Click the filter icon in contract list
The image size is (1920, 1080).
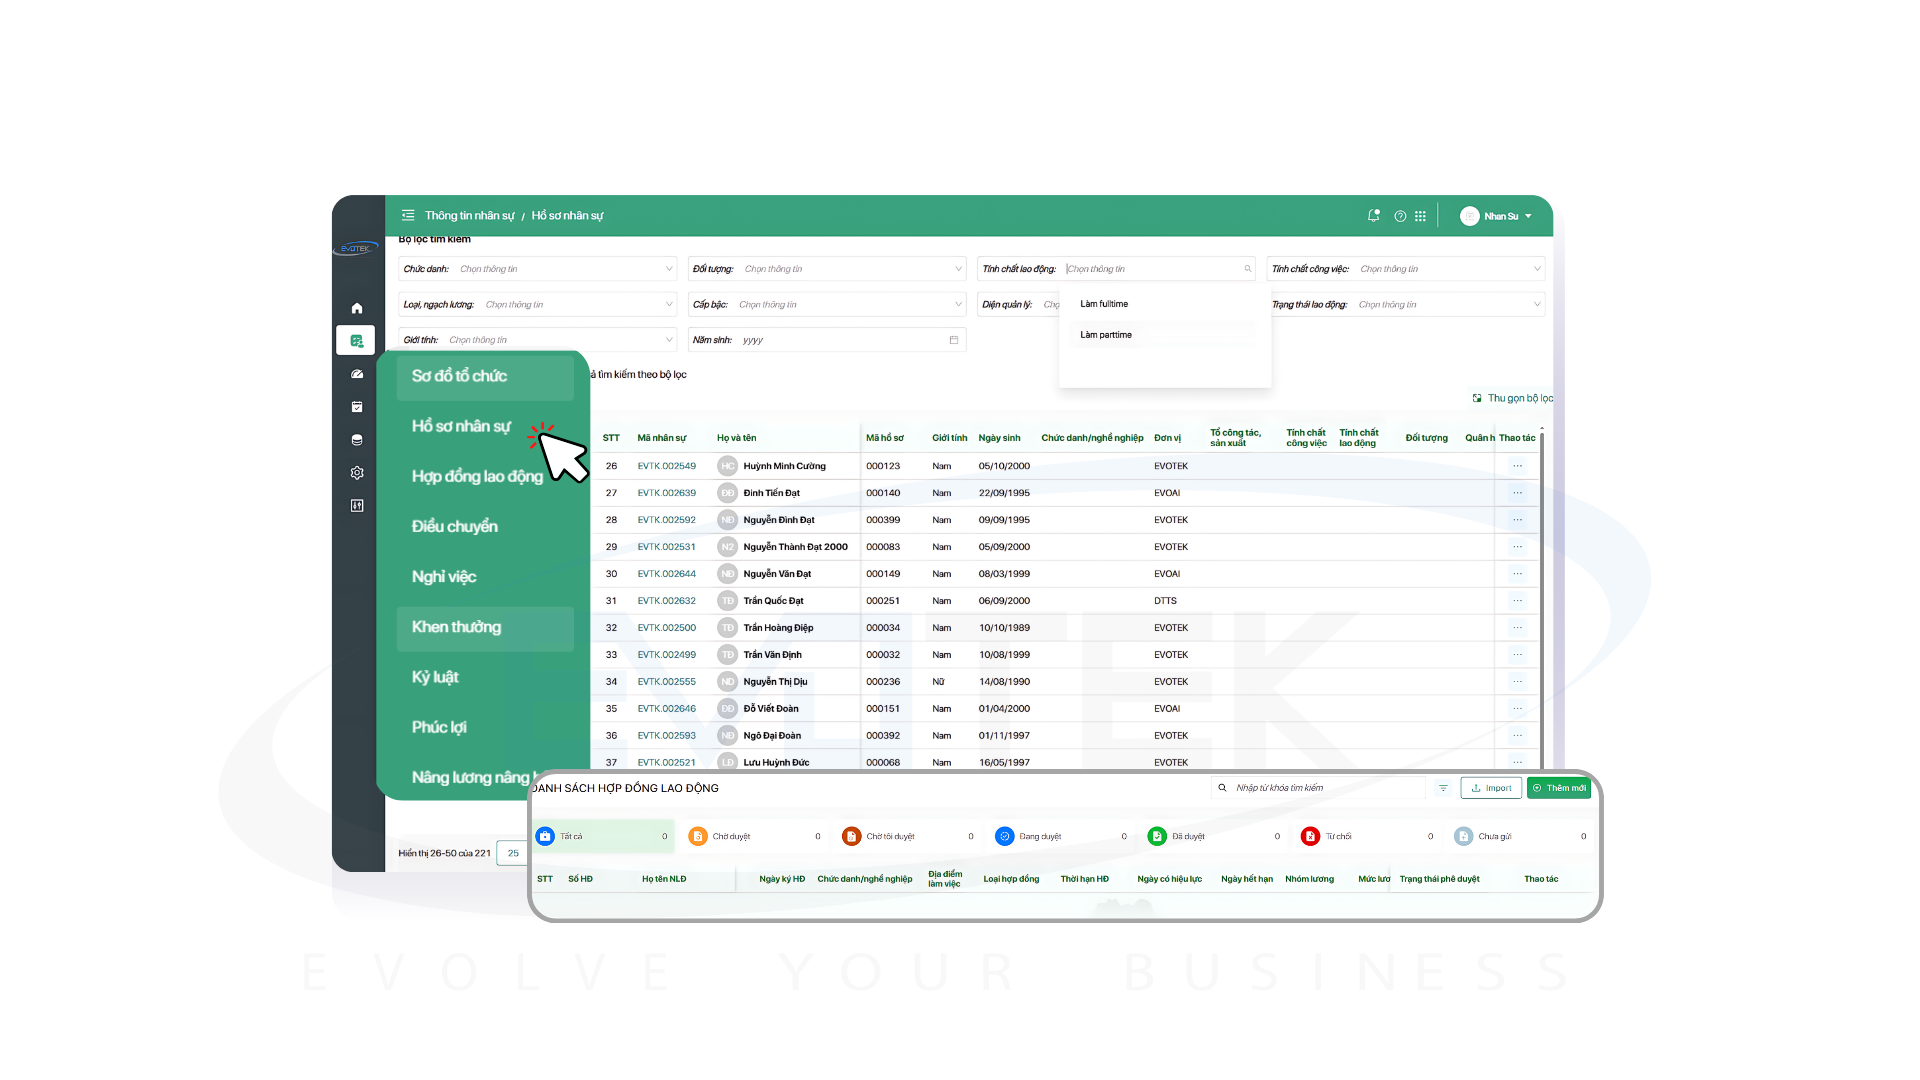point(1443,788)
